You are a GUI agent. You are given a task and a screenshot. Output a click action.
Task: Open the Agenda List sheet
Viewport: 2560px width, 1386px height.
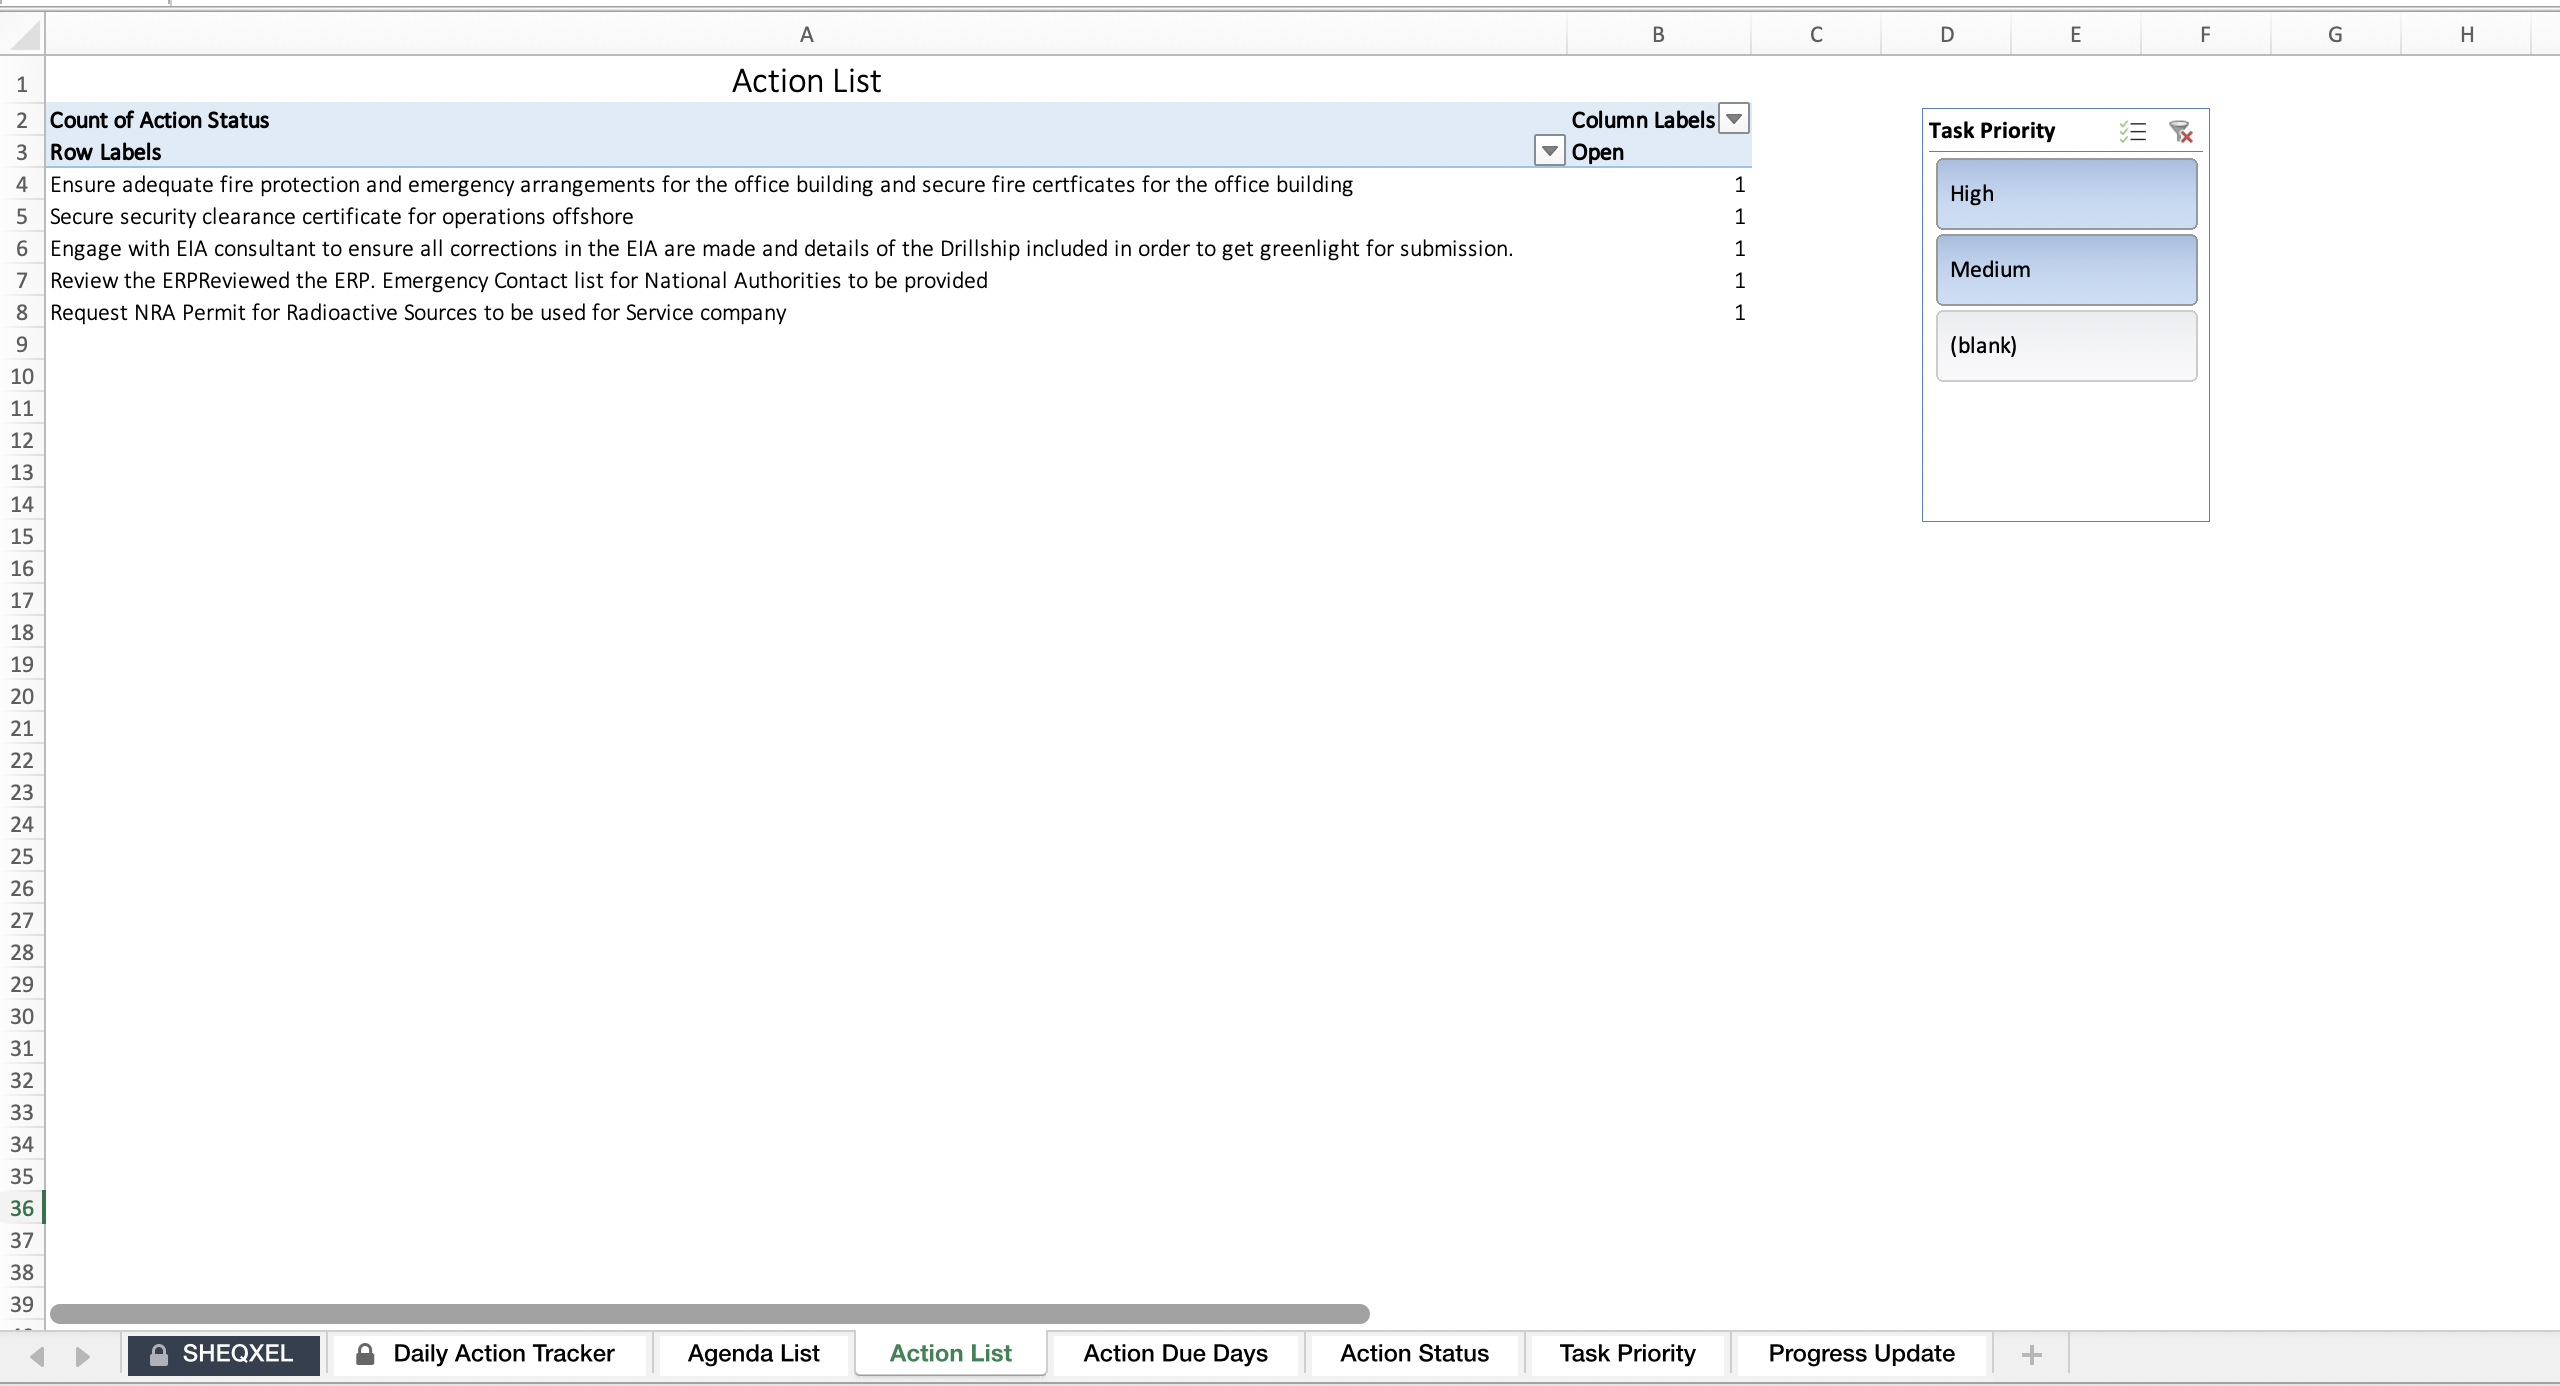click(753, 1354)
